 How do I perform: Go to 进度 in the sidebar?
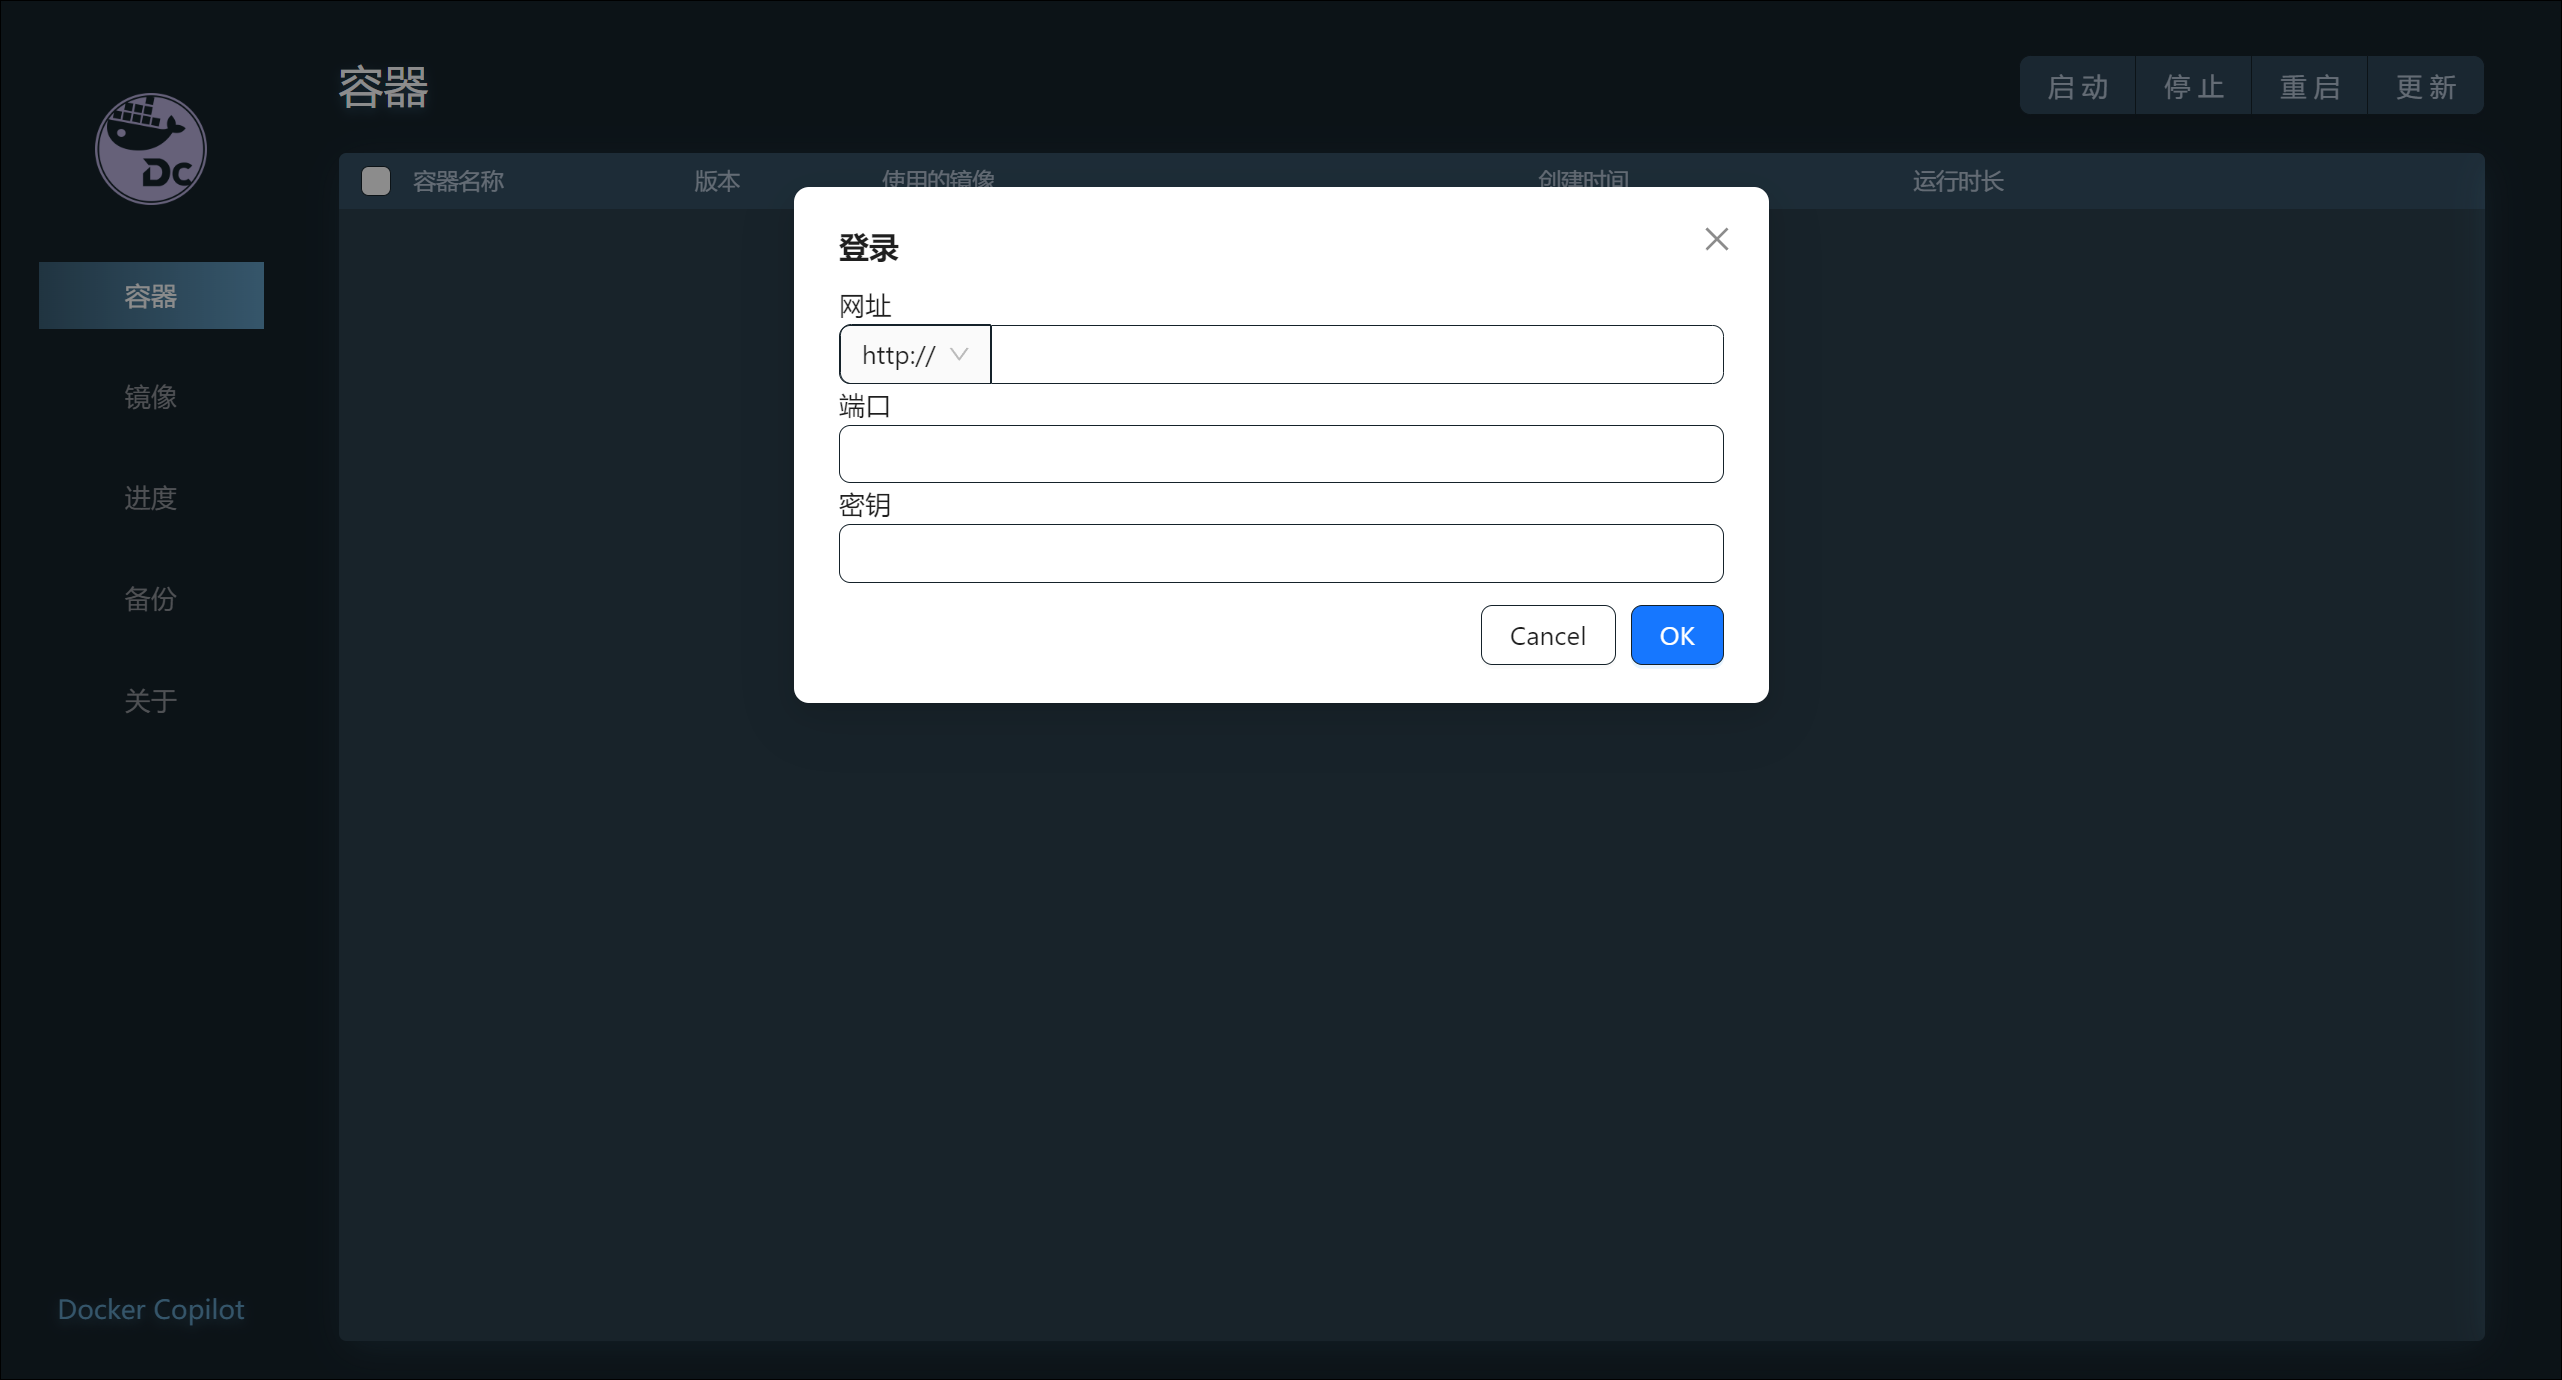(x=151, y=498)
